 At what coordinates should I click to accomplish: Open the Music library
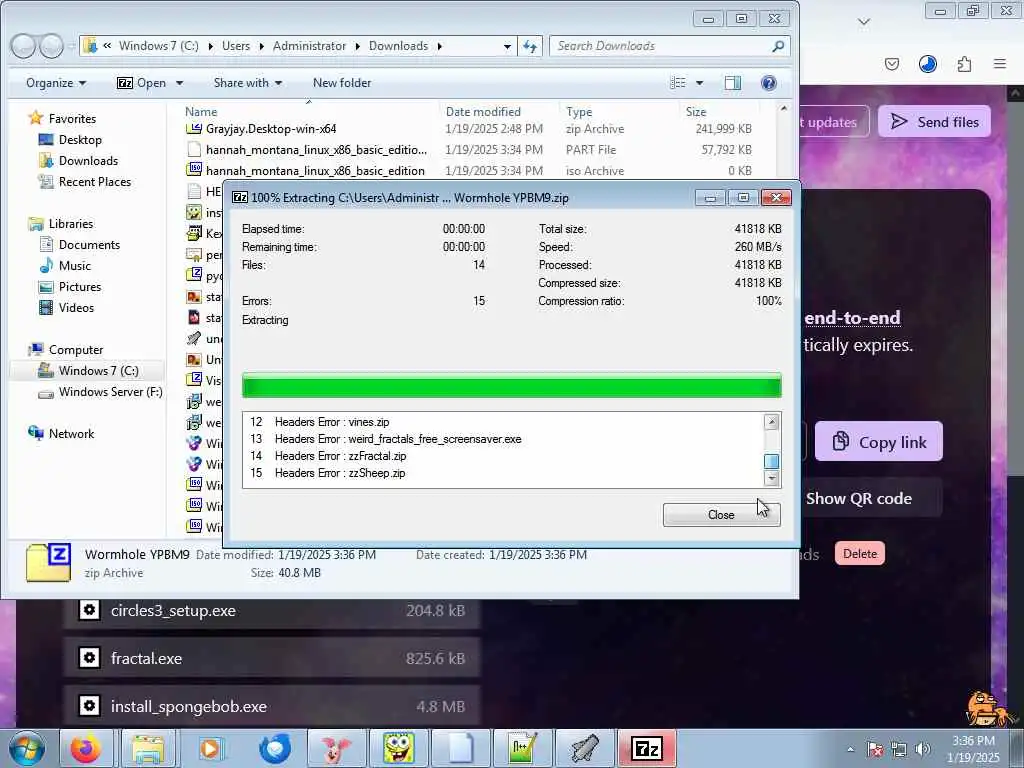pyautogui.click(x=74, y=265)
